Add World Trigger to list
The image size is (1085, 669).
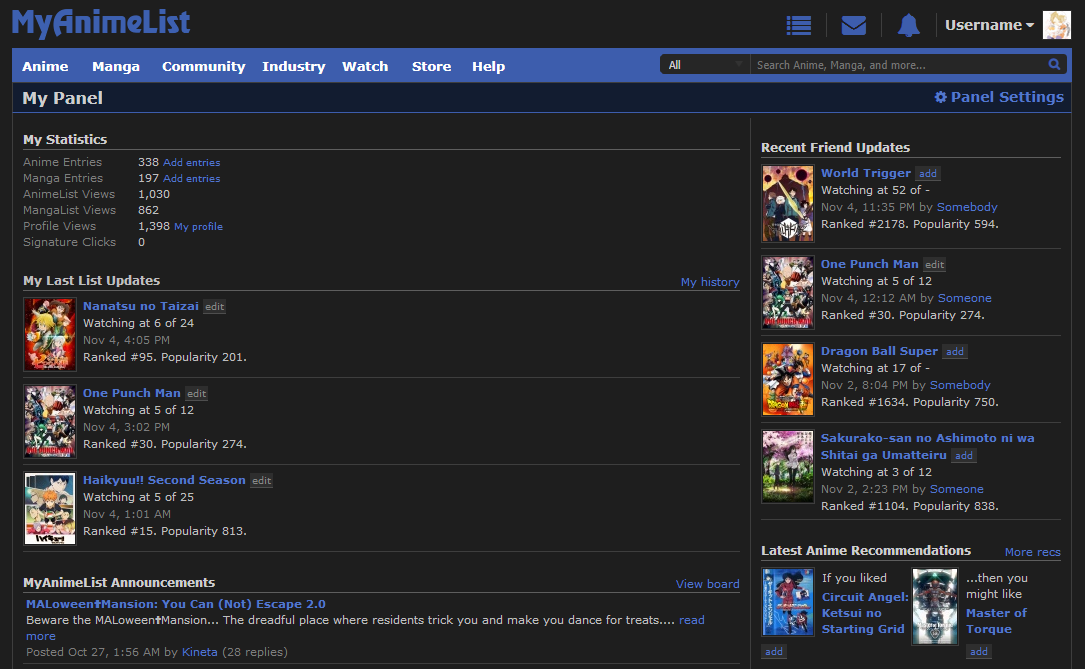(x=928, y=174)
